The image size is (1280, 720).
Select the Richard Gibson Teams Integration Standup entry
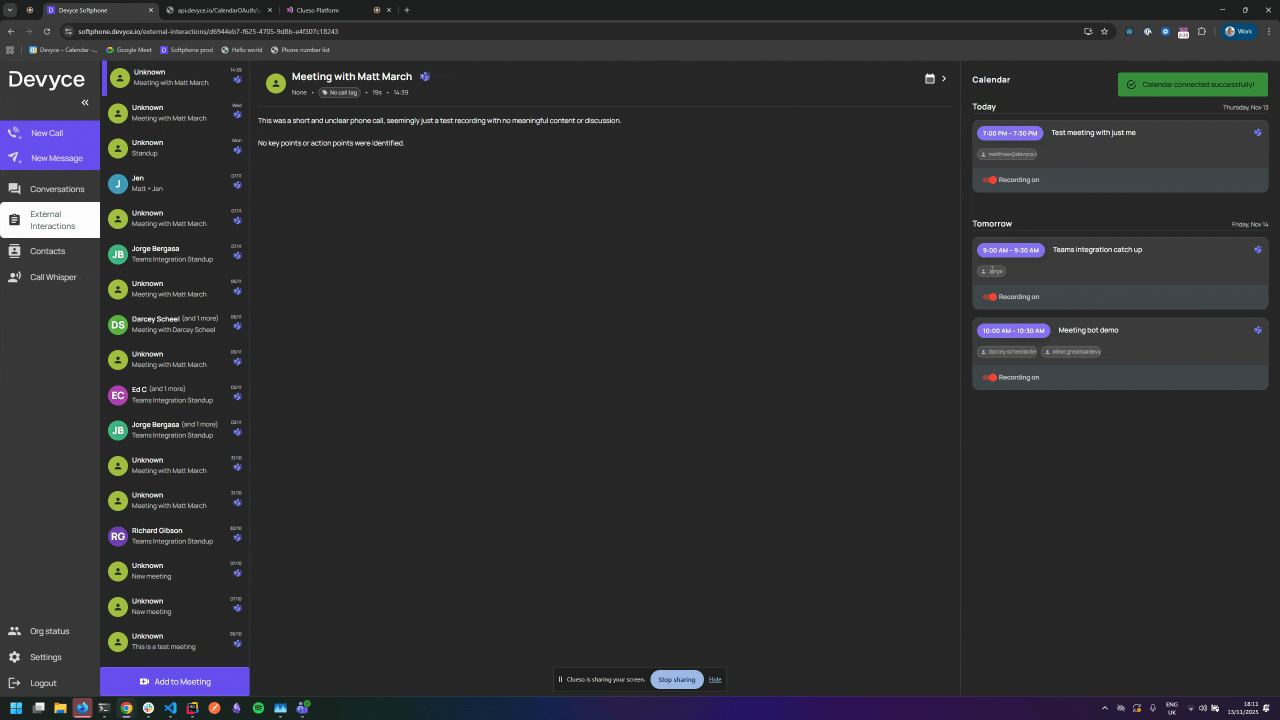point(175,536)
